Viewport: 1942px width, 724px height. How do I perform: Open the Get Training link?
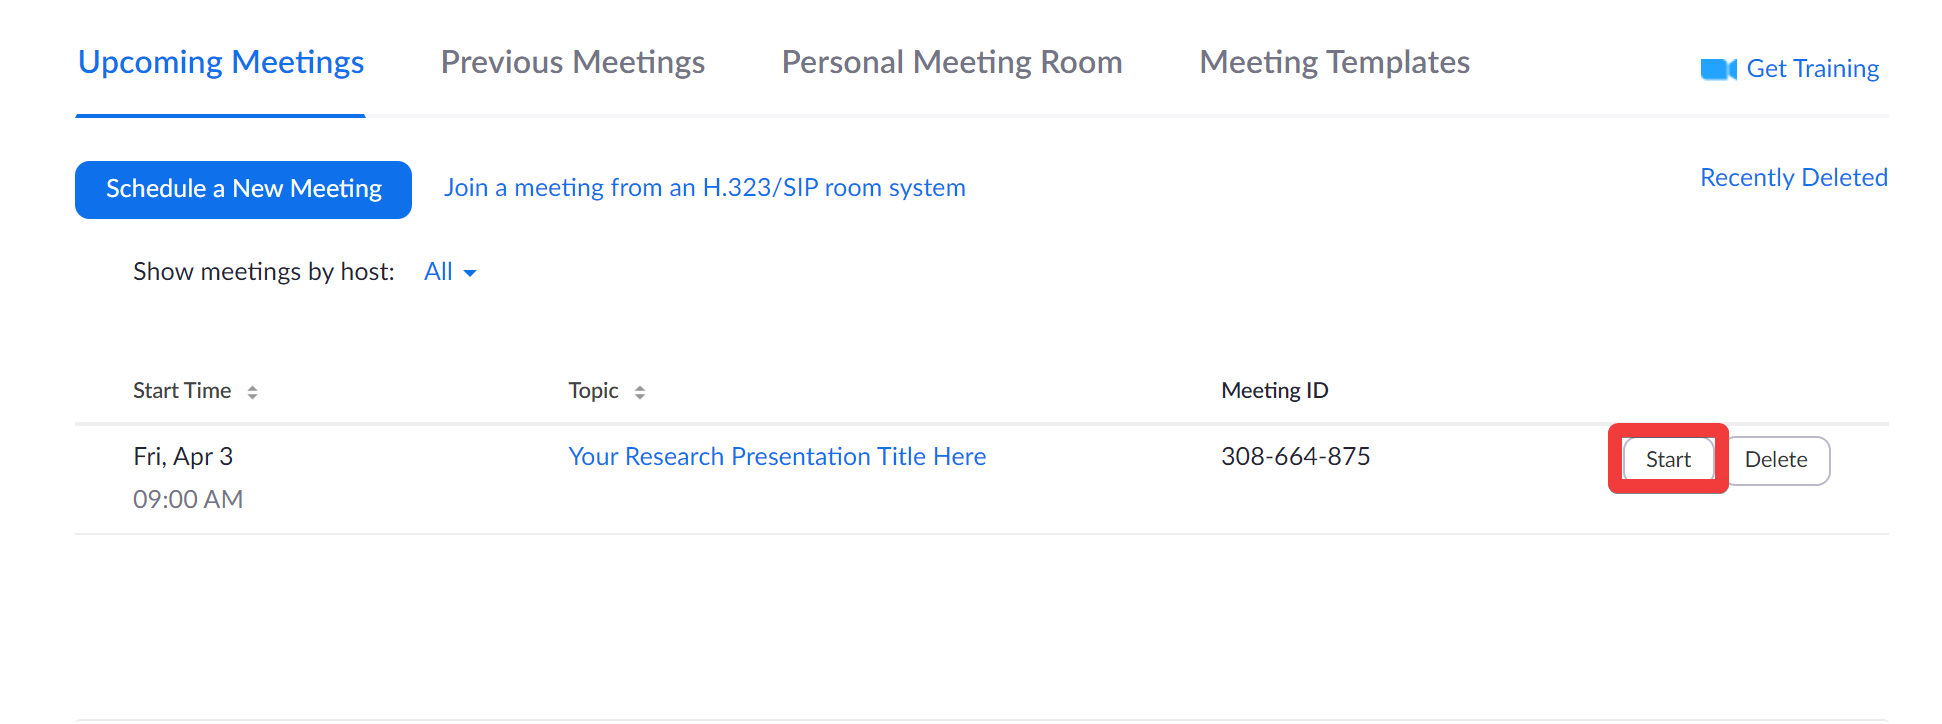(1812, 69)
